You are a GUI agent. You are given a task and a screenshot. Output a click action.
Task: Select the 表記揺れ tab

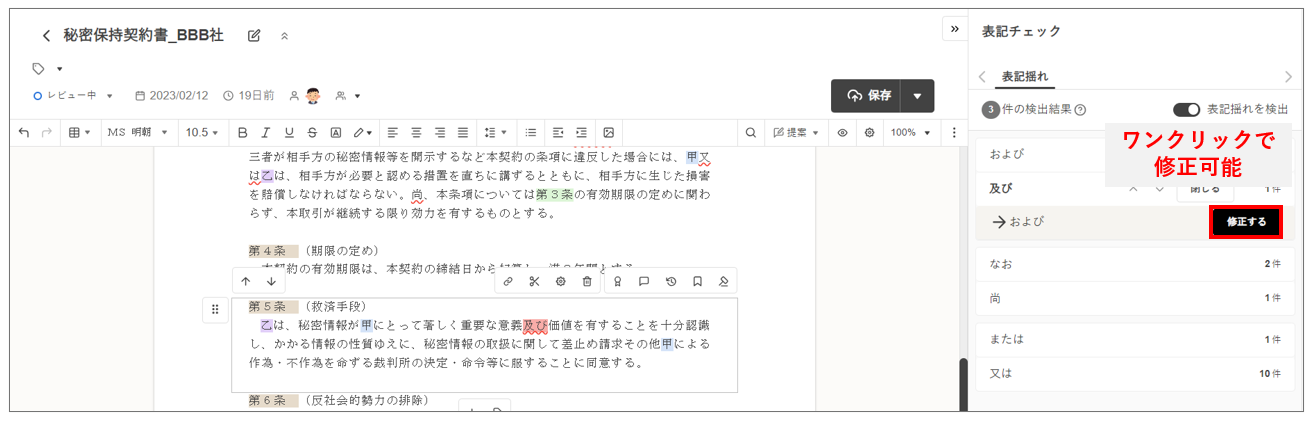[1024, 76]
